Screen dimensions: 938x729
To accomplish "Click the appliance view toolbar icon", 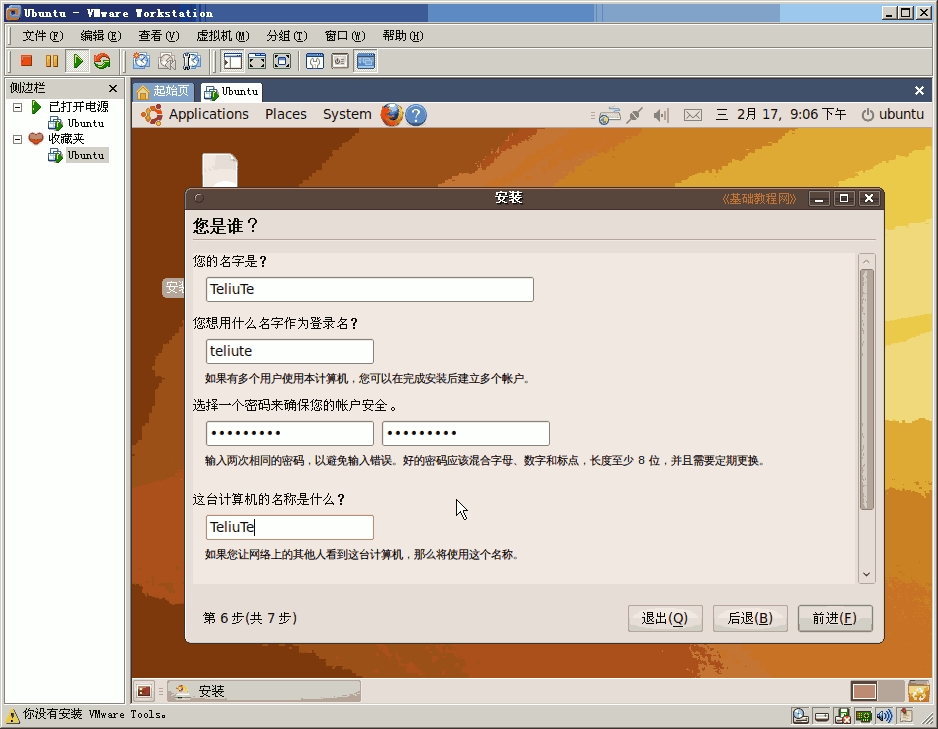I will coord(340,61).
